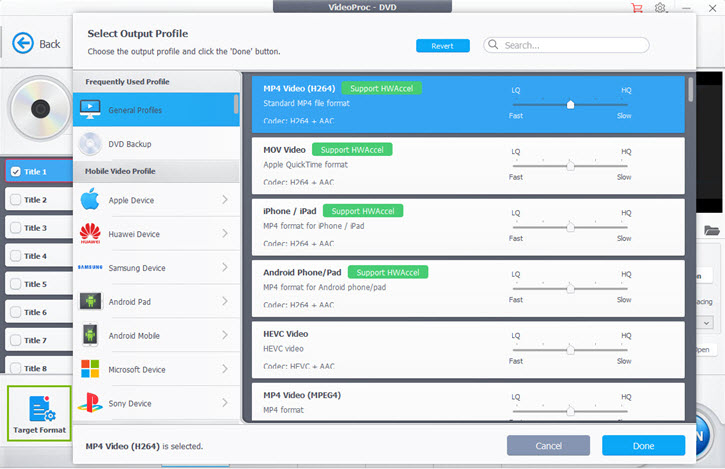
Task: Expand the Android Pad category arrow
Action: (224, 302)
